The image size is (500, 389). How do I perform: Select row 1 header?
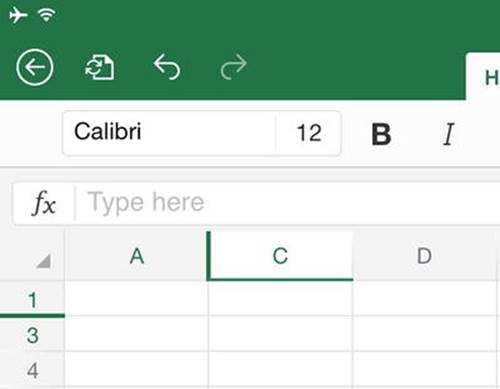click(32, 299)
